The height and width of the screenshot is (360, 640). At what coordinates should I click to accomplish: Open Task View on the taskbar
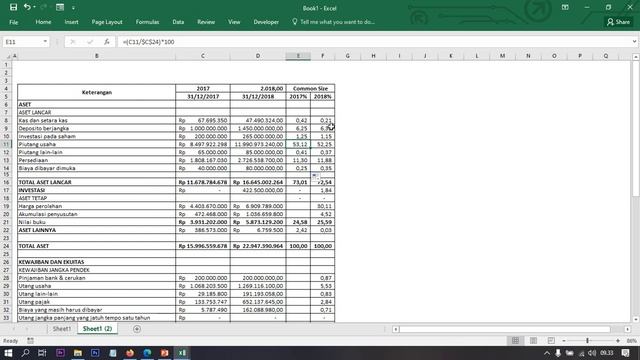pos(42,353)
